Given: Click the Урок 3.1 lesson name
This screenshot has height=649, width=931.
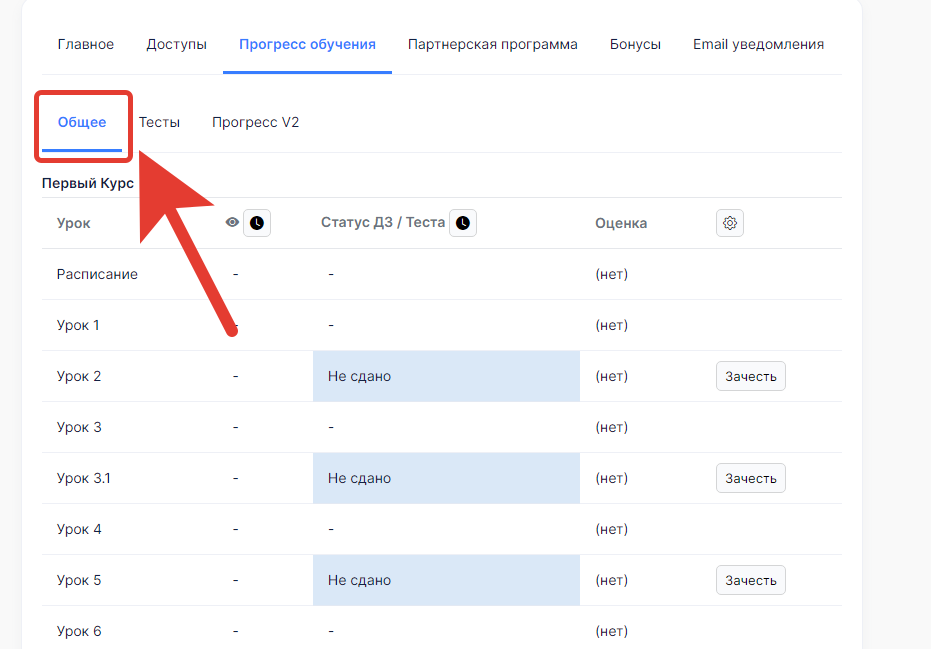Looking at the screenshot, I should click(x=83, y=479).
